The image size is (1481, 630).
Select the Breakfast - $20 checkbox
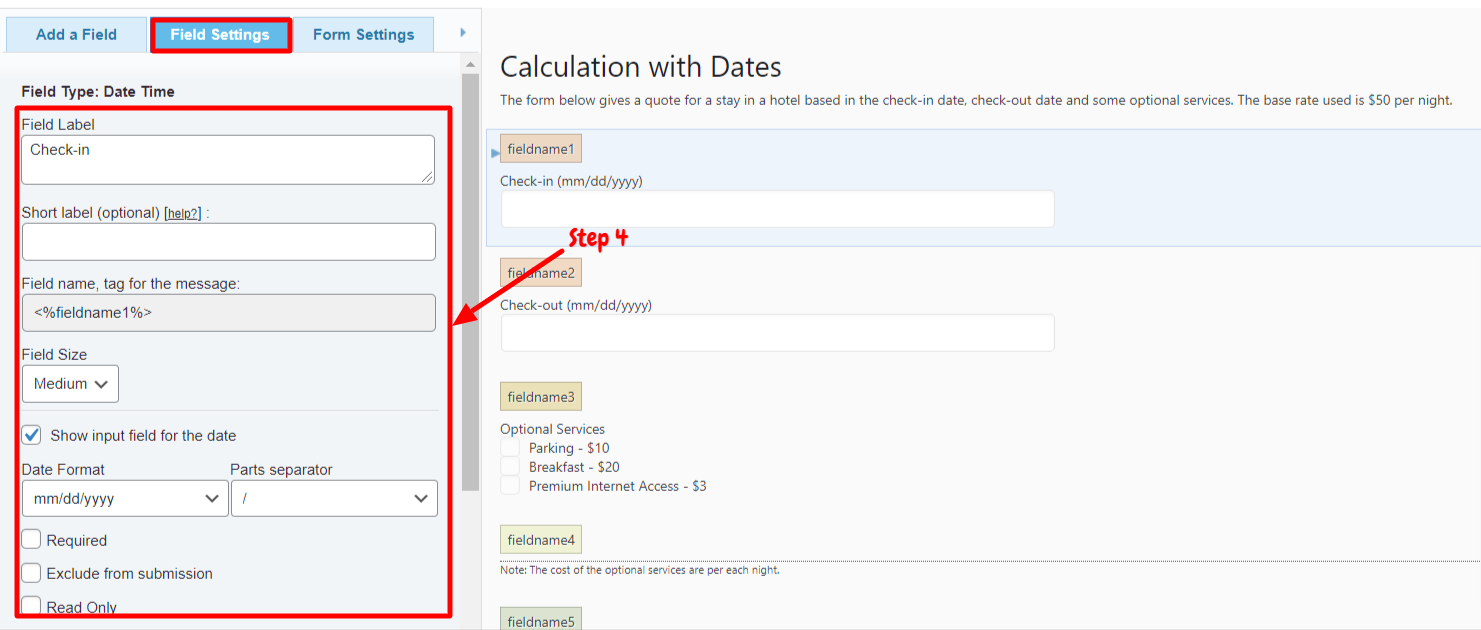(511, 467)
